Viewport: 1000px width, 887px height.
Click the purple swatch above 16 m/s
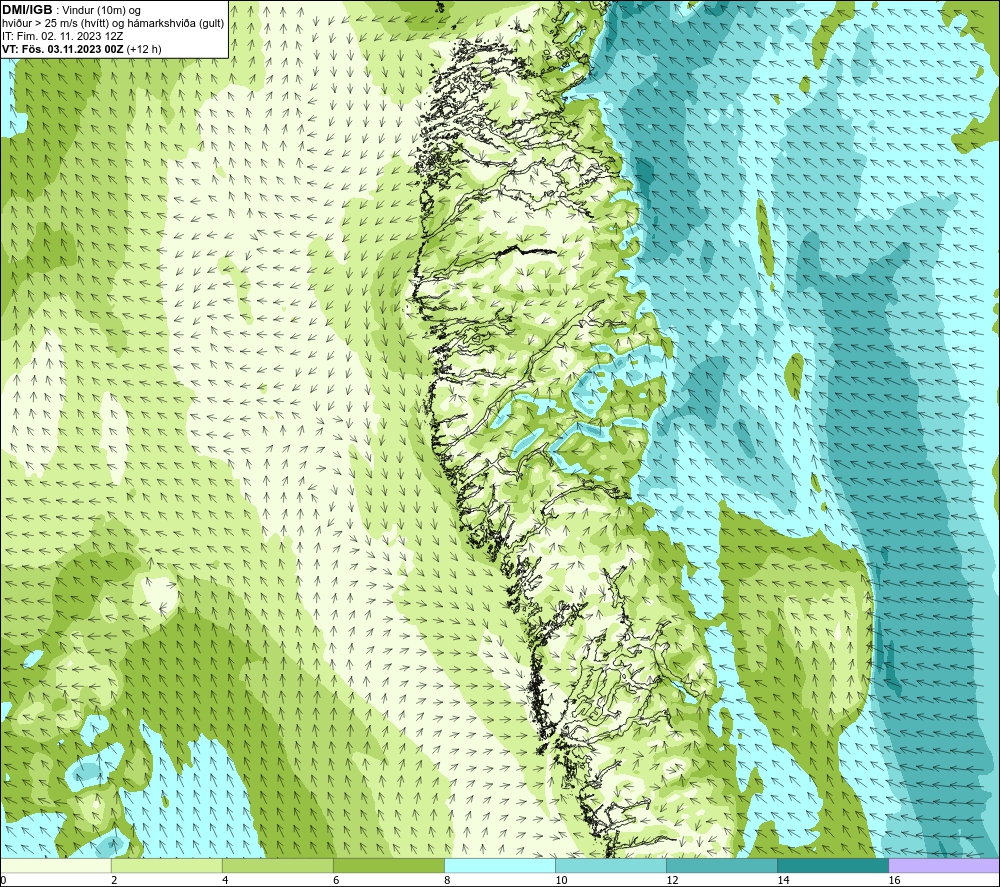(x=944, y=865)
